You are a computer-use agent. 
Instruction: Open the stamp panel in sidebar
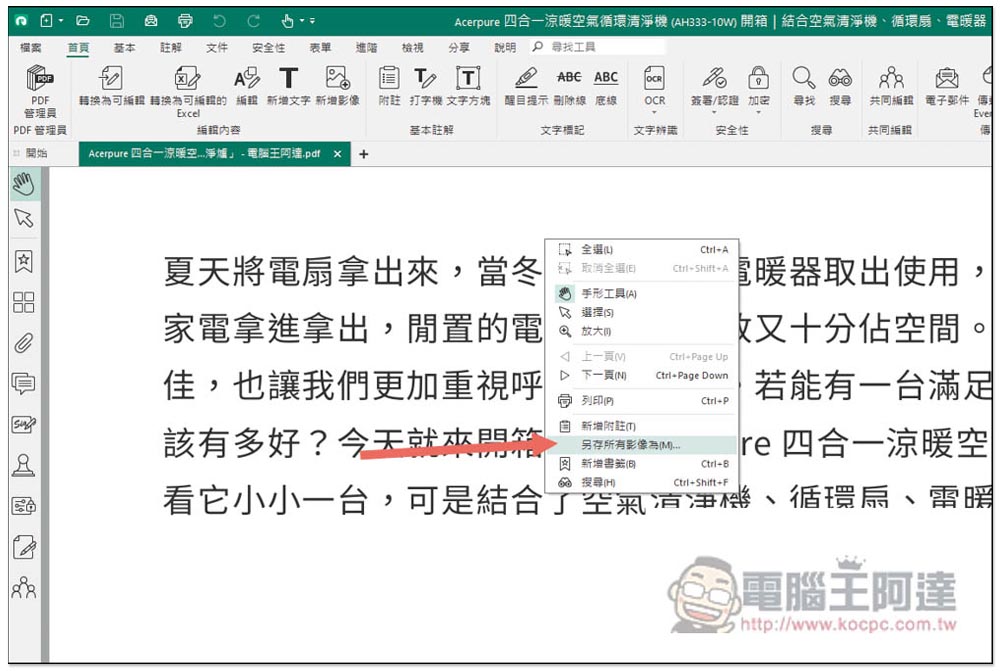click(24, 465)
